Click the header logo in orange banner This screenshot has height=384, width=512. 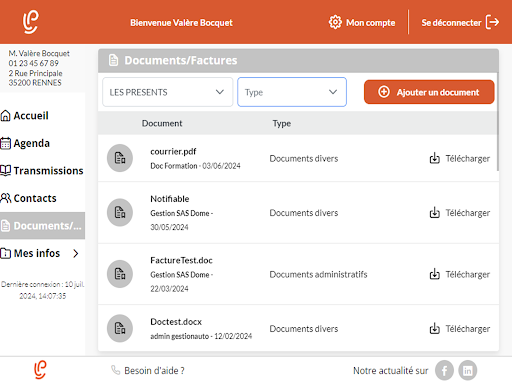coord(30,22)
